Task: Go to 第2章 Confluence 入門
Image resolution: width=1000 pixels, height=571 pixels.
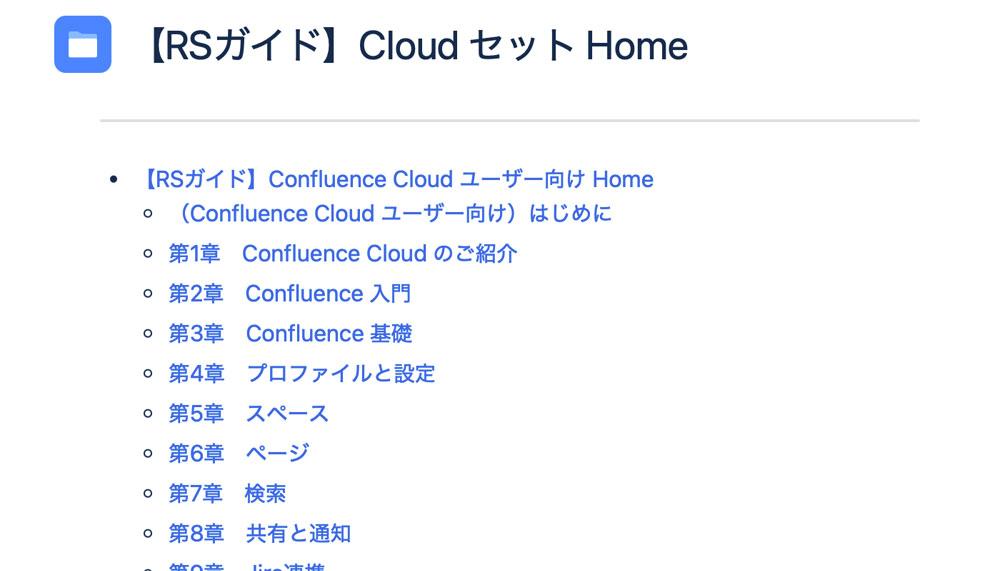Action: [290, 293]
